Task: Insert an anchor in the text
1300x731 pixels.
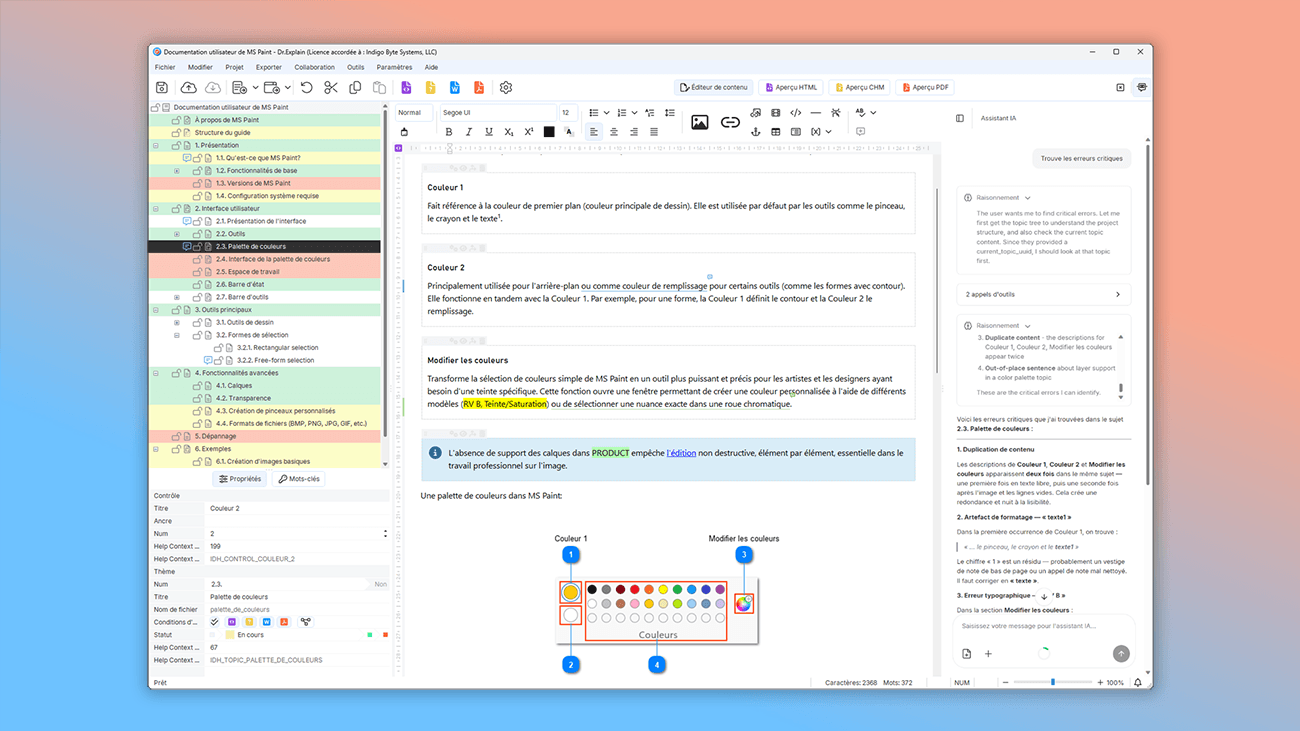Action: click(756, 132)
